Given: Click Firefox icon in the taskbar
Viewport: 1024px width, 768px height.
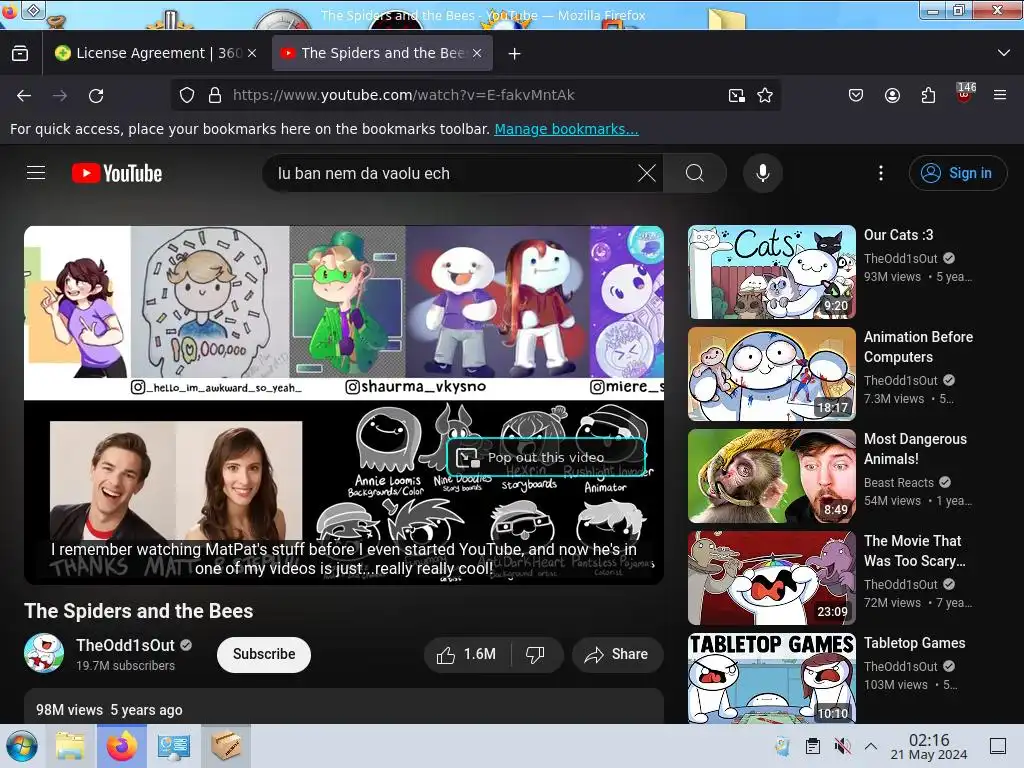Looking at the screenshot, I should [x=122, y=746].
